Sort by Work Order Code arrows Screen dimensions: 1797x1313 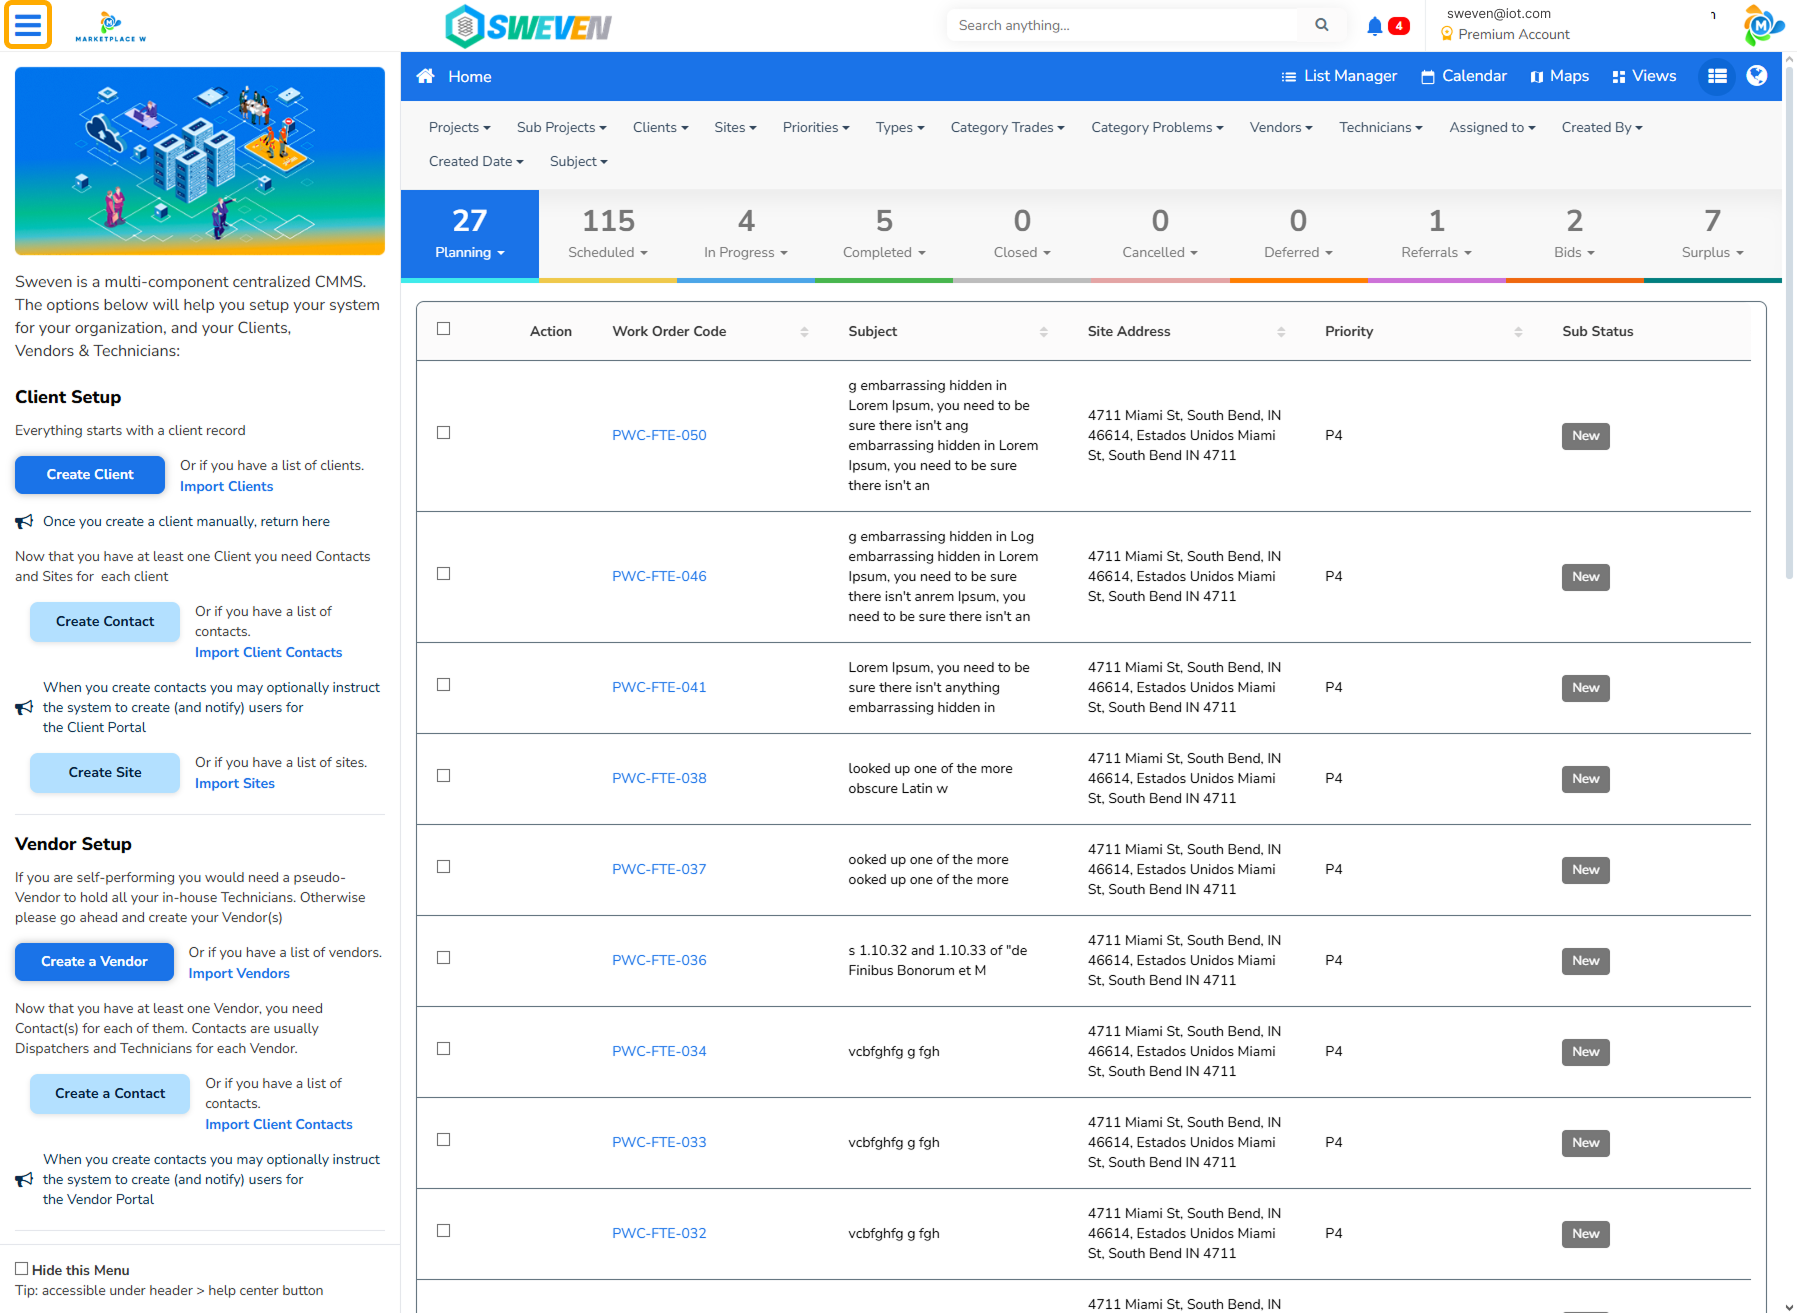pos(805,331)
